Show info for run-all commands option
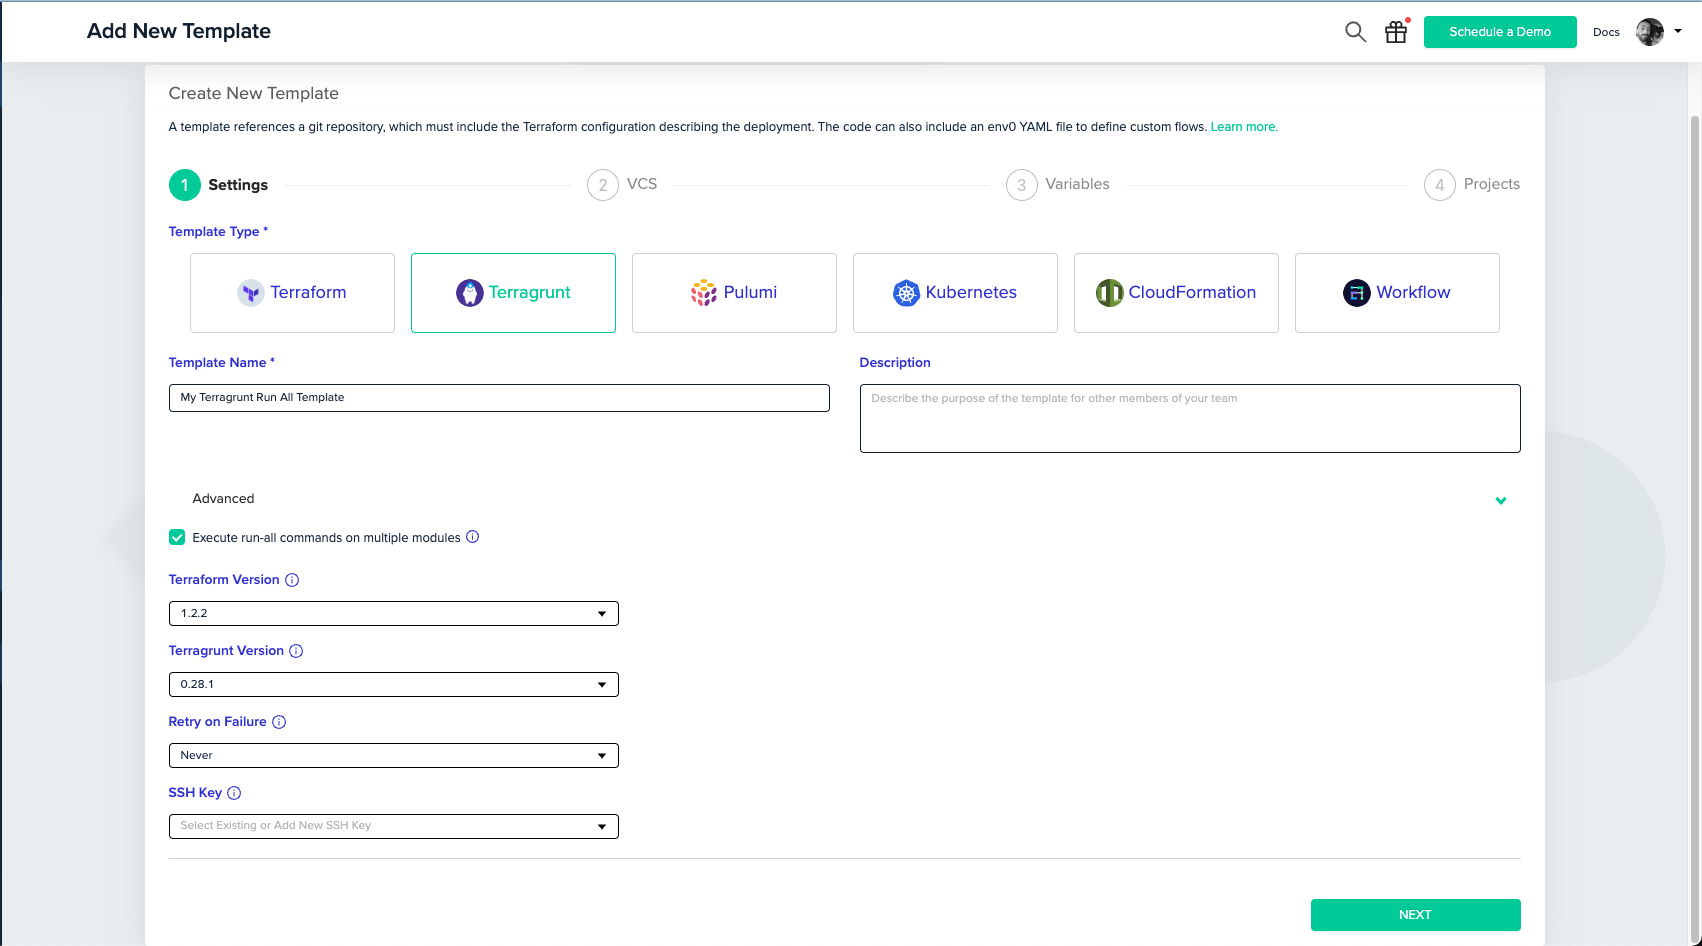This screenshot has width=1702, height=946. (x=473, y=537)
